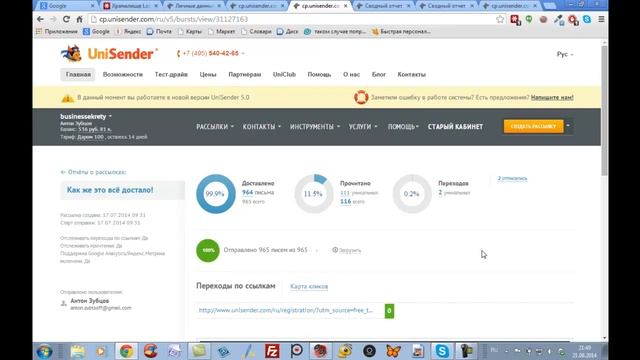Click the Chrome icon in the taskbar

(127, 351)
